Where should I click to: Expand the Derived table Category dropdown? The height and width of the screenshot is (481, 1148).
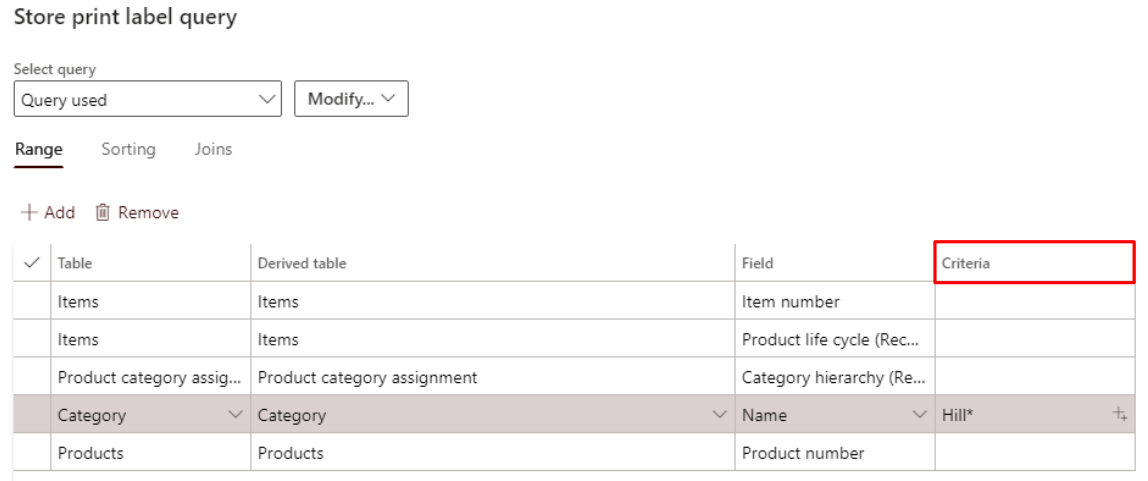point(719,415)
